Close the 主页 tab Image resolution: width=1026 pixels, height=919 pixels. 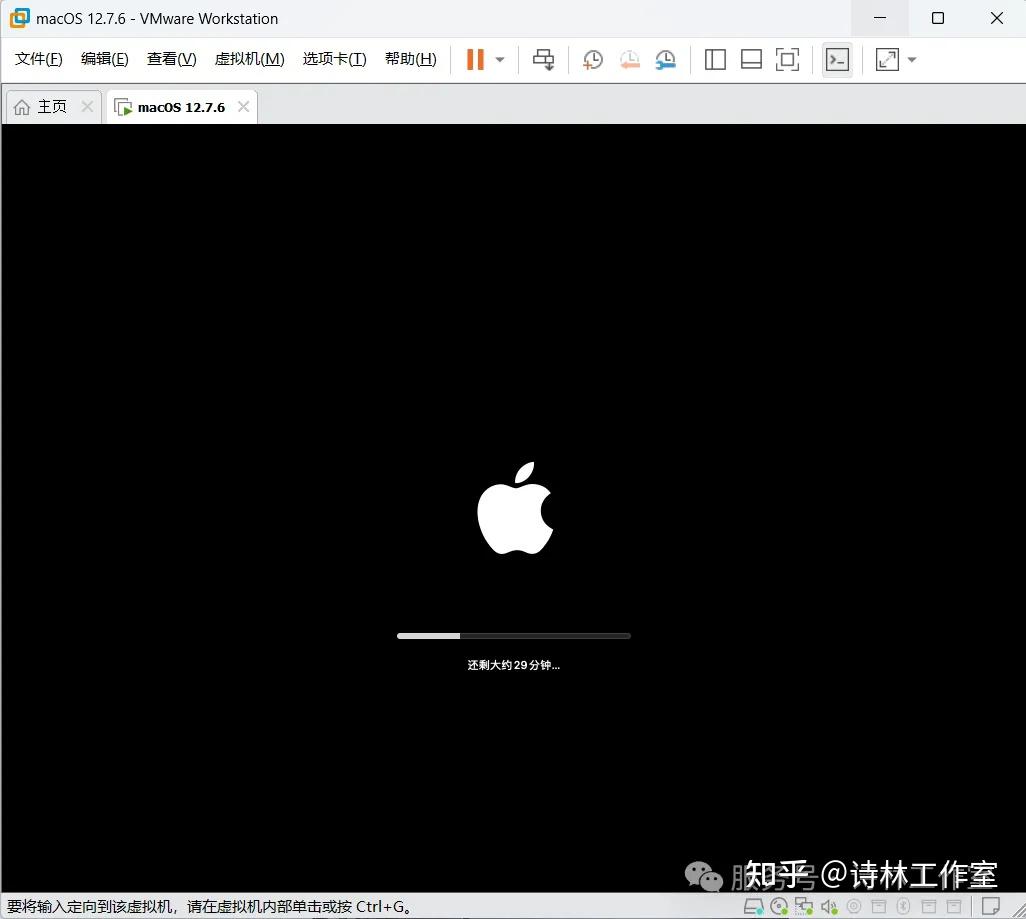[x=87, y=106]
